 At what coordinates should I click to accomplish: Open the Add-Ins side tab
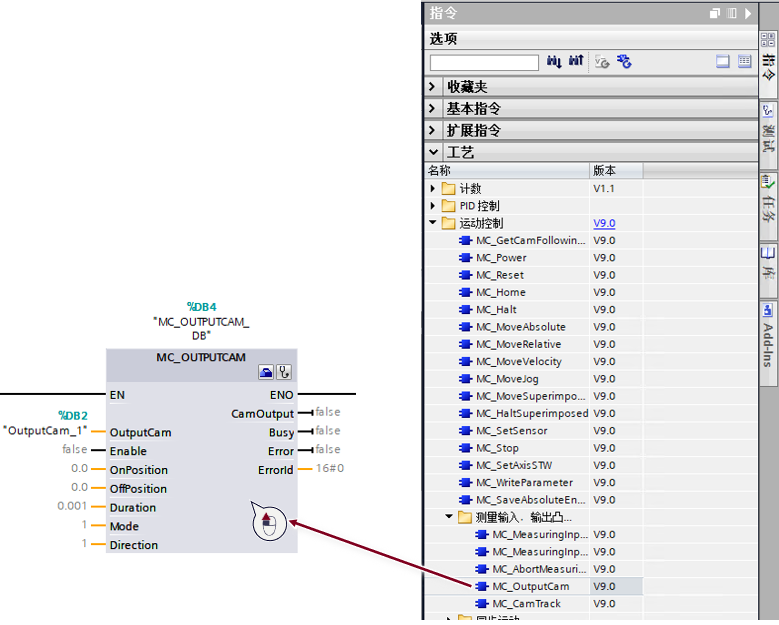[x=768, y=335]
